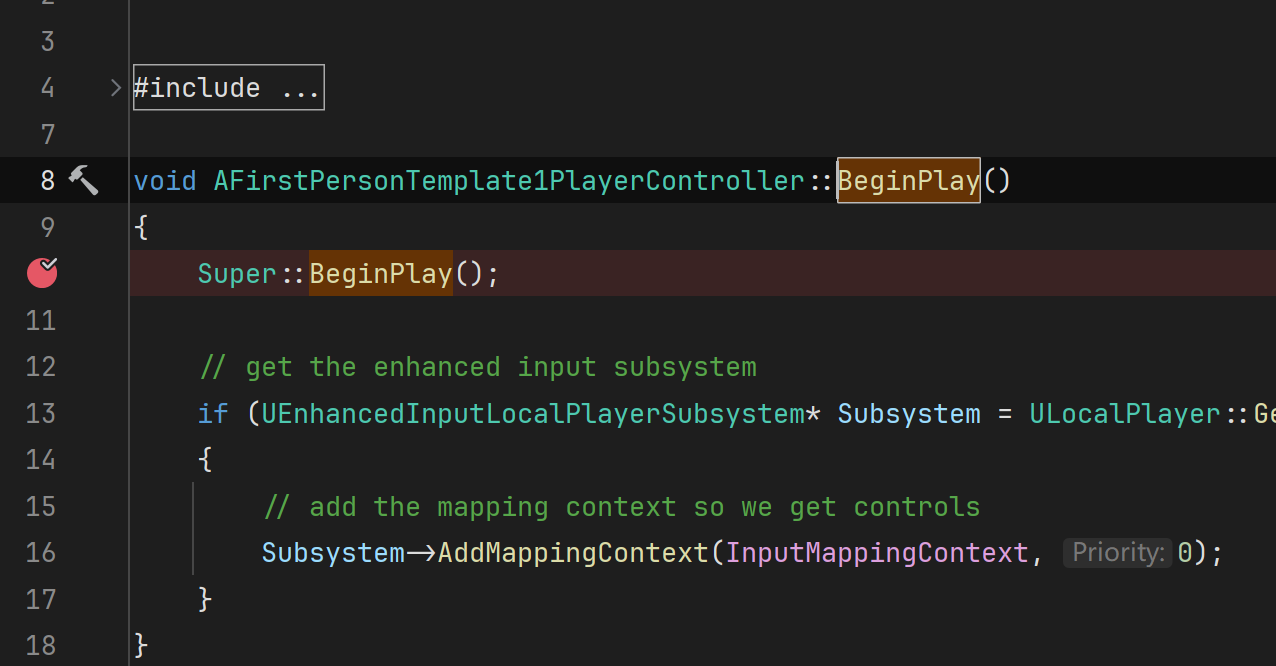Viewport: 1276px width, 666px height.
Task: Click the BeginPlay function name in its definition
Action: [908, 180]
